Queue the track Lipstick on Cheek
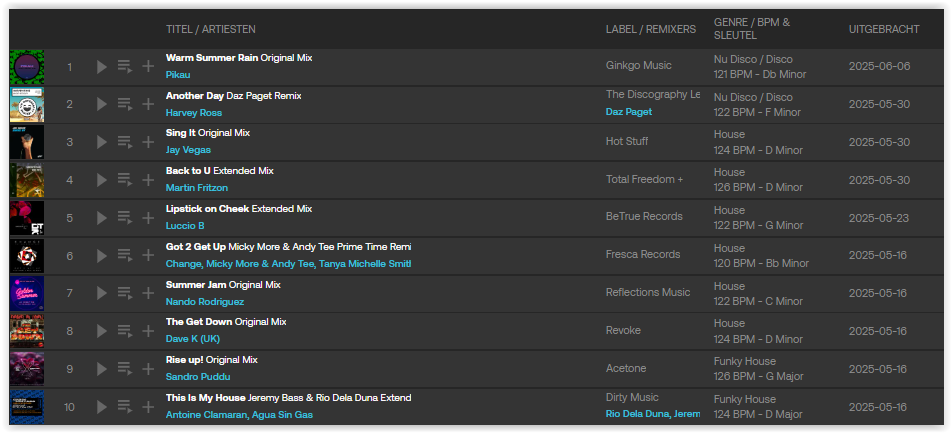Image resolution: width=952 pixels, height=433 pixels. [x=125, y=217]
